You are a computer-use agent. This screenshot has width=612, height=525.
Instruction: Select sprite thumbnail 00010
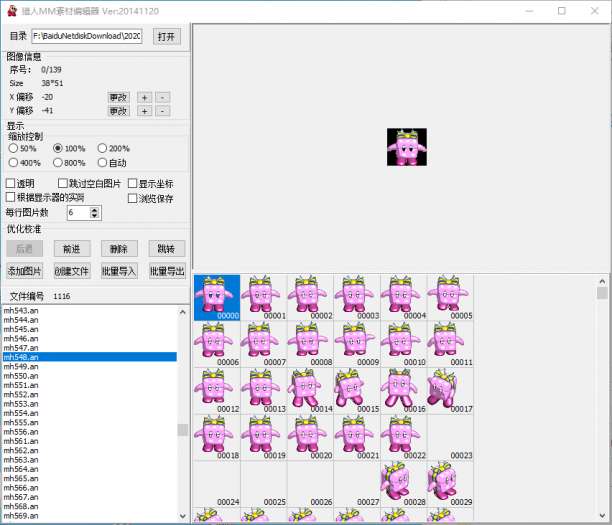point(404,344)
